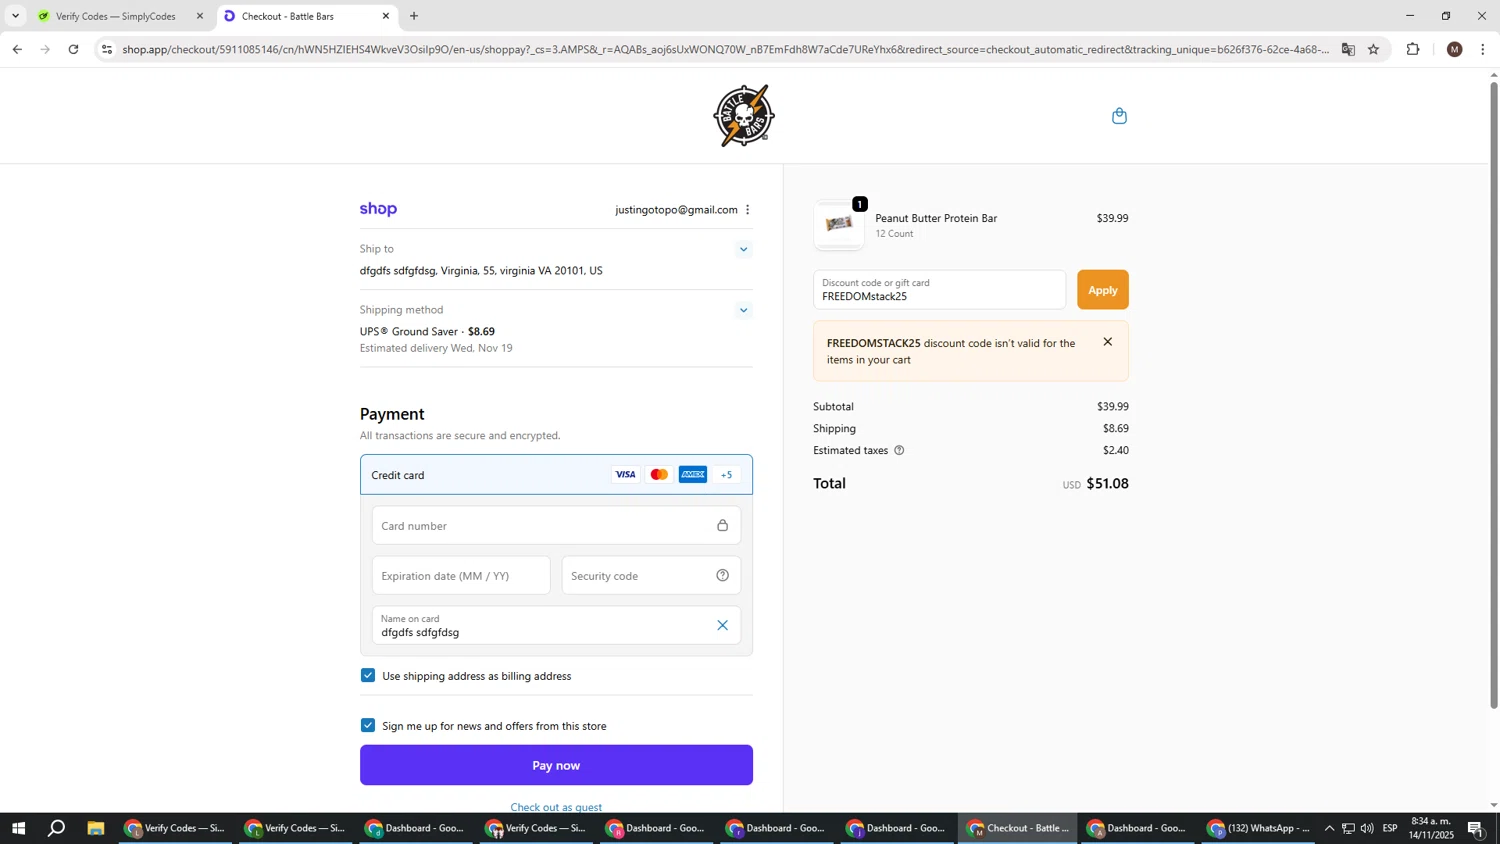Open the Chrome three-dot menu

pos(1482,49)
